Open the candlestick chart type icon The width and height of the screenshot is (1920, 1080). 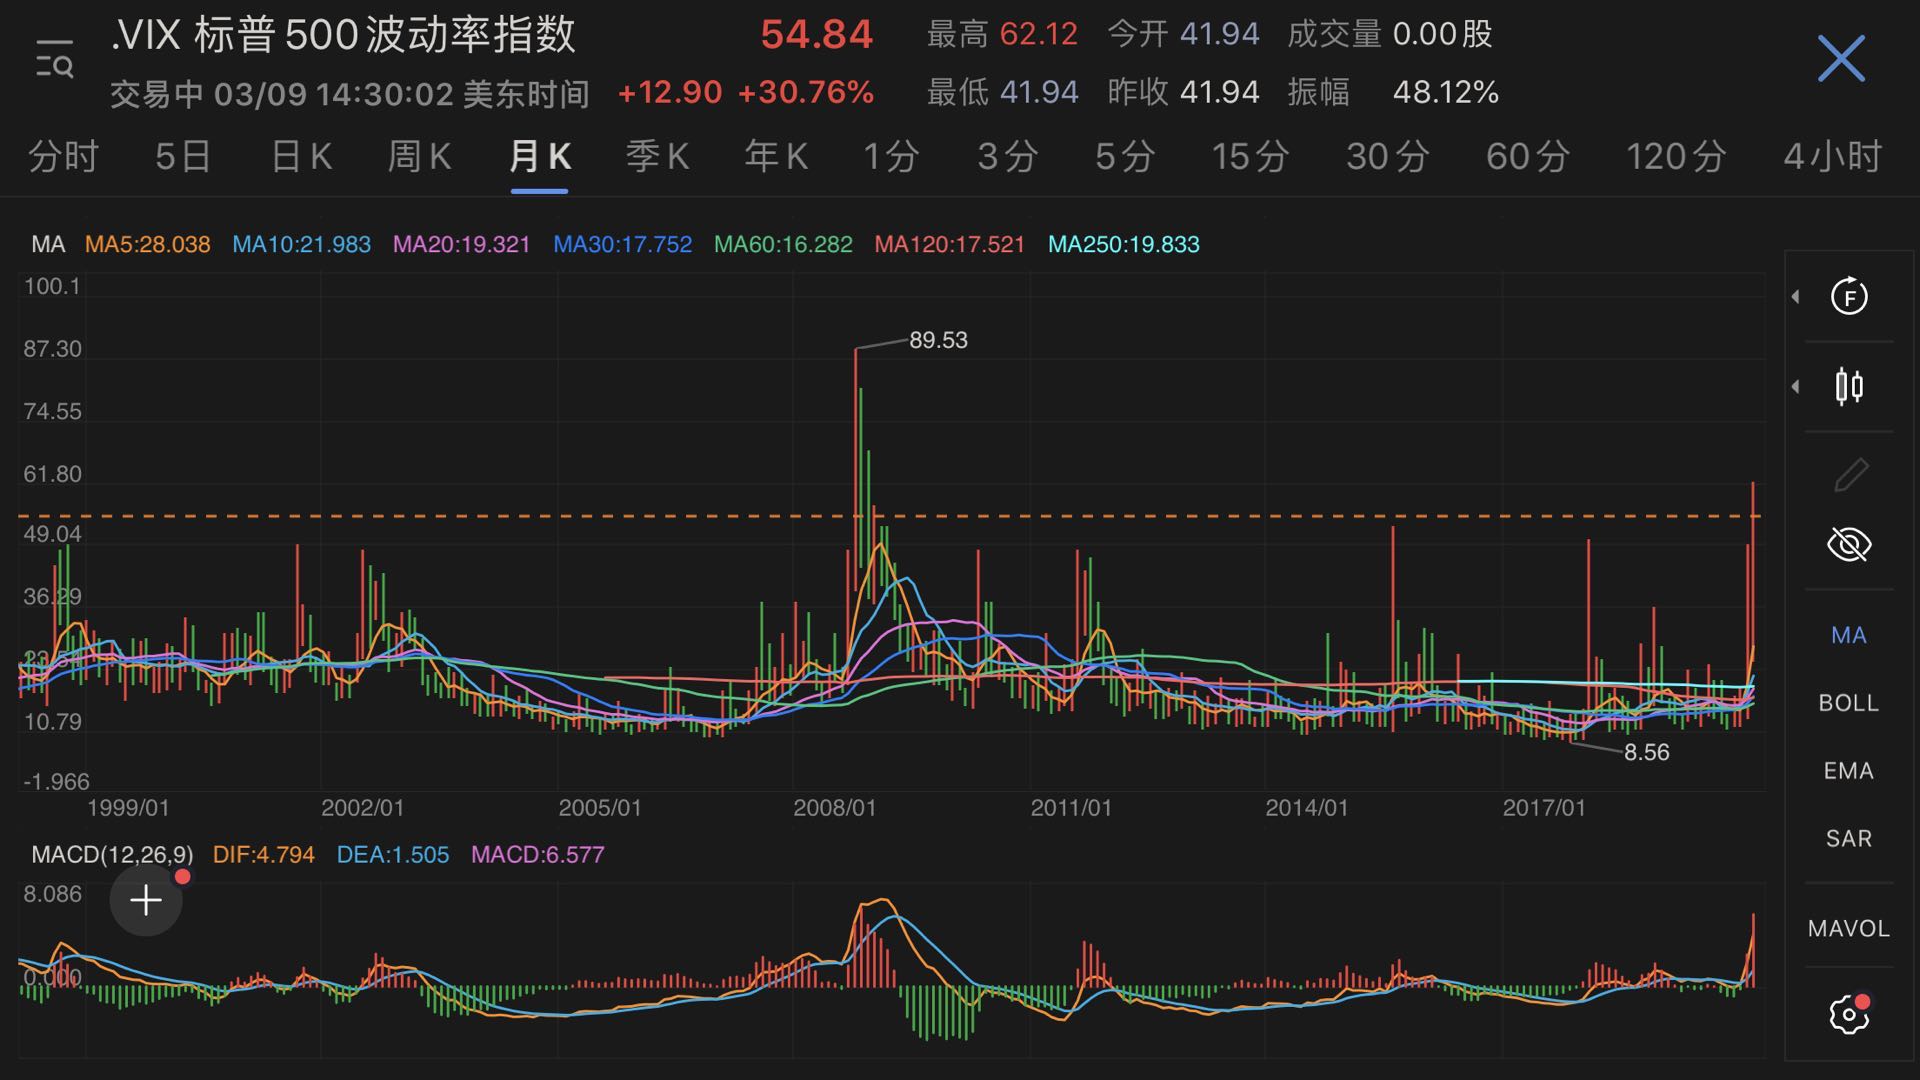point(1849,386)
